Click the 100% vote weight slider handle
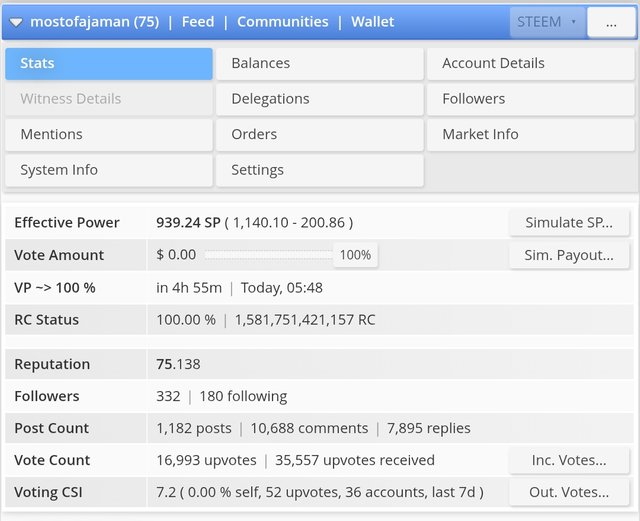 click(x=355, y=255)
